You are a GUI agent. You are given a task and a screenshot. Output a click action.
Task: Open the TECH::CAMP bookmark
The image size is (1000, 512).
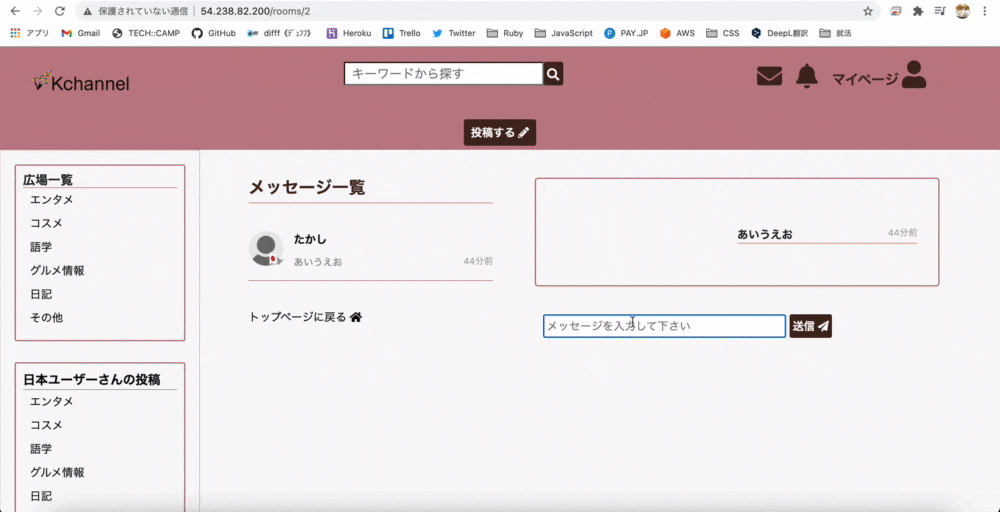[146, 33]
